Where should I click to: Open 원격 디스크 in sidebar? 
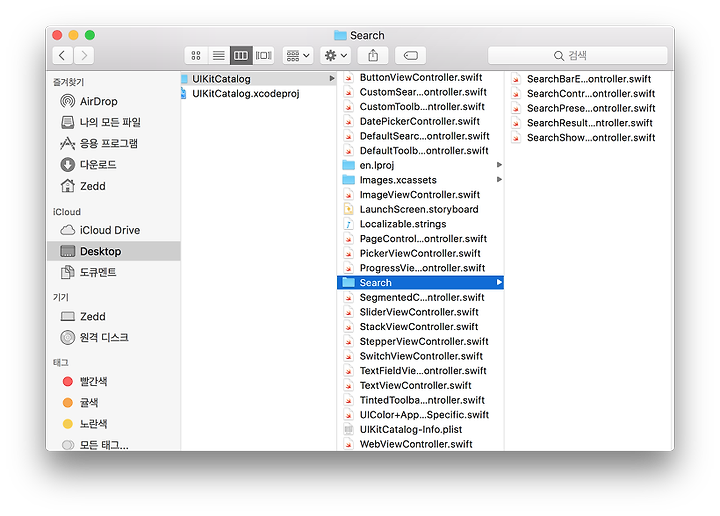click(x=113, y=337)
